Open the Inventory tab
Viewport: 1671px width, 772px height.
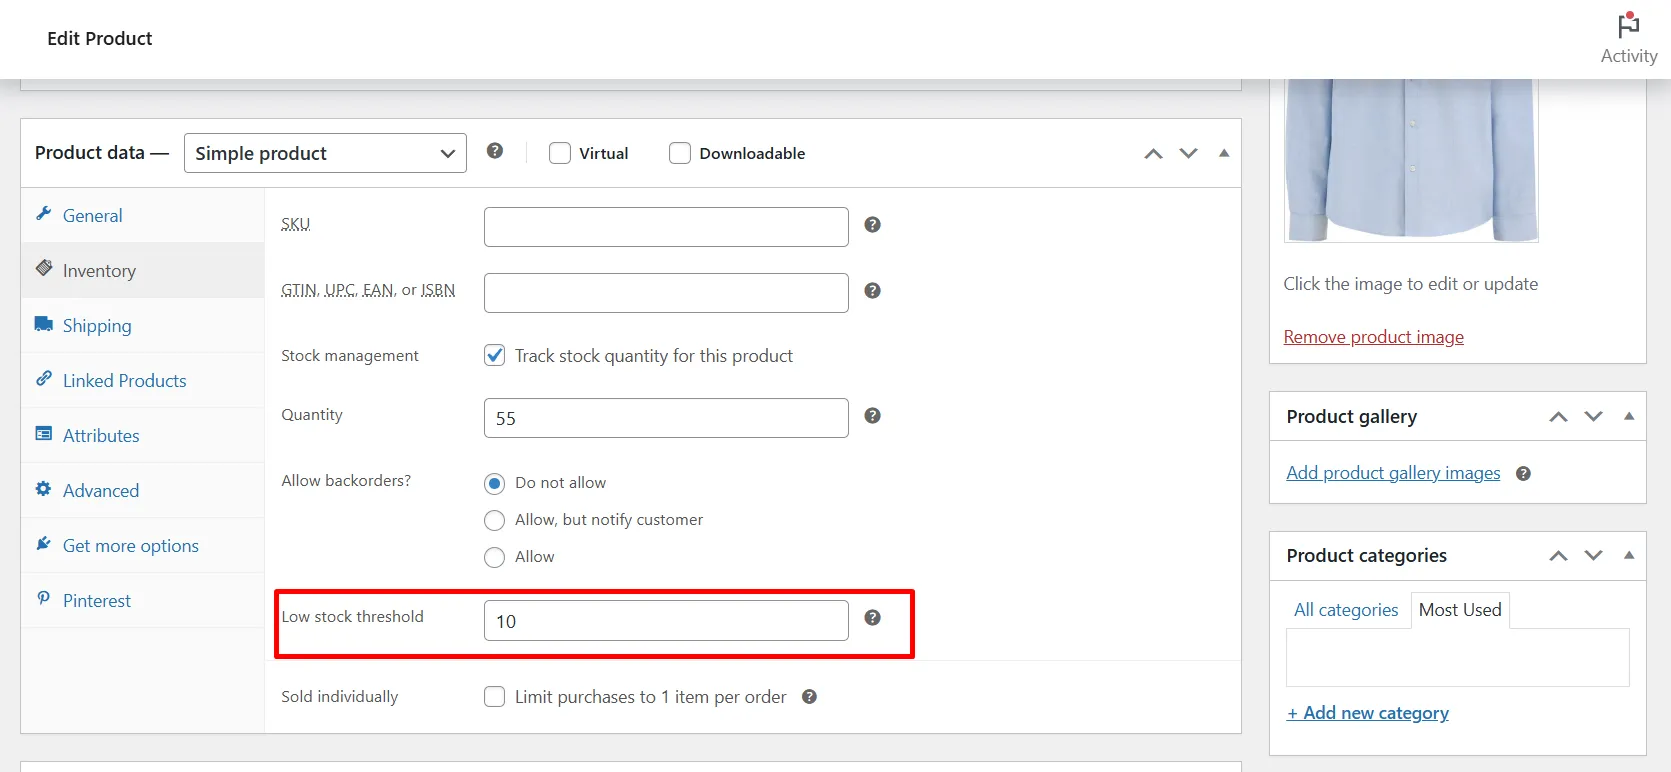click(x=142, y=270)
